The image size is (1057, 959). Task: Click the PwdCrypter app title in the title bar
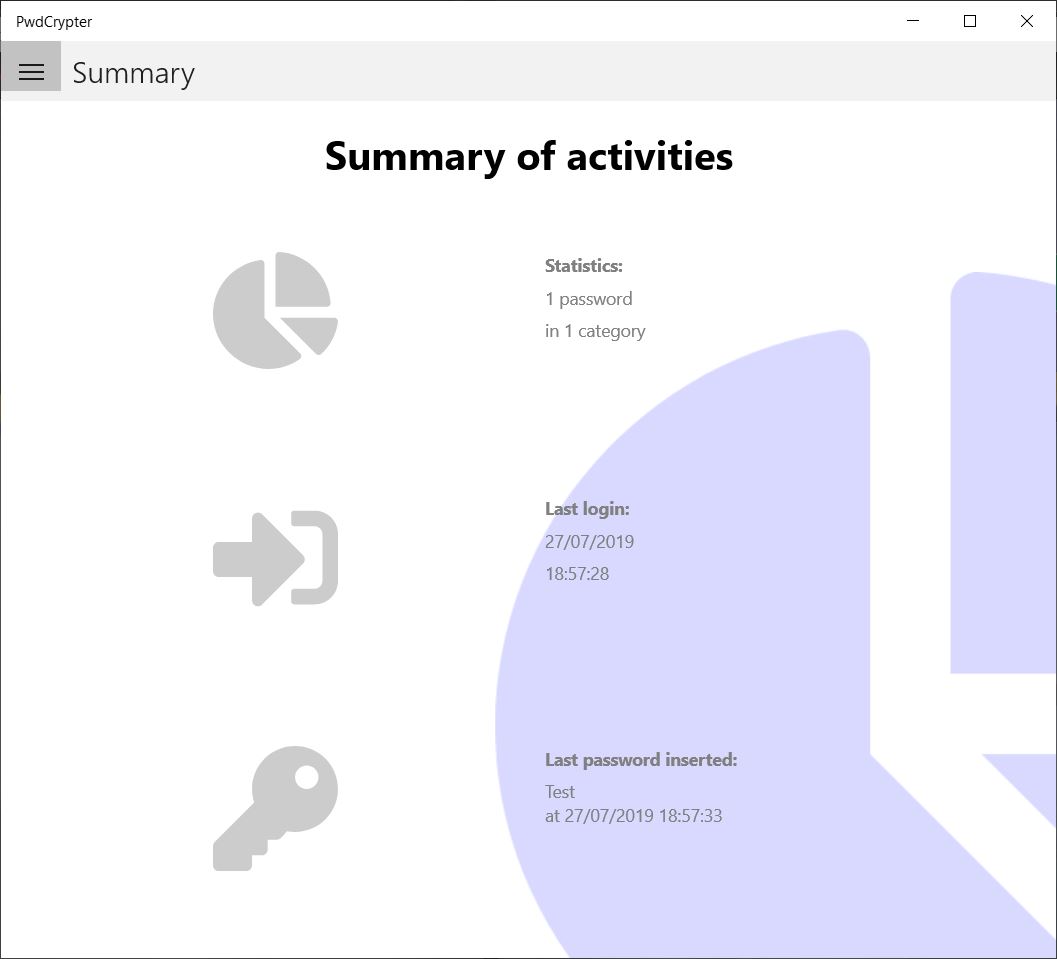tap(53, 21)
